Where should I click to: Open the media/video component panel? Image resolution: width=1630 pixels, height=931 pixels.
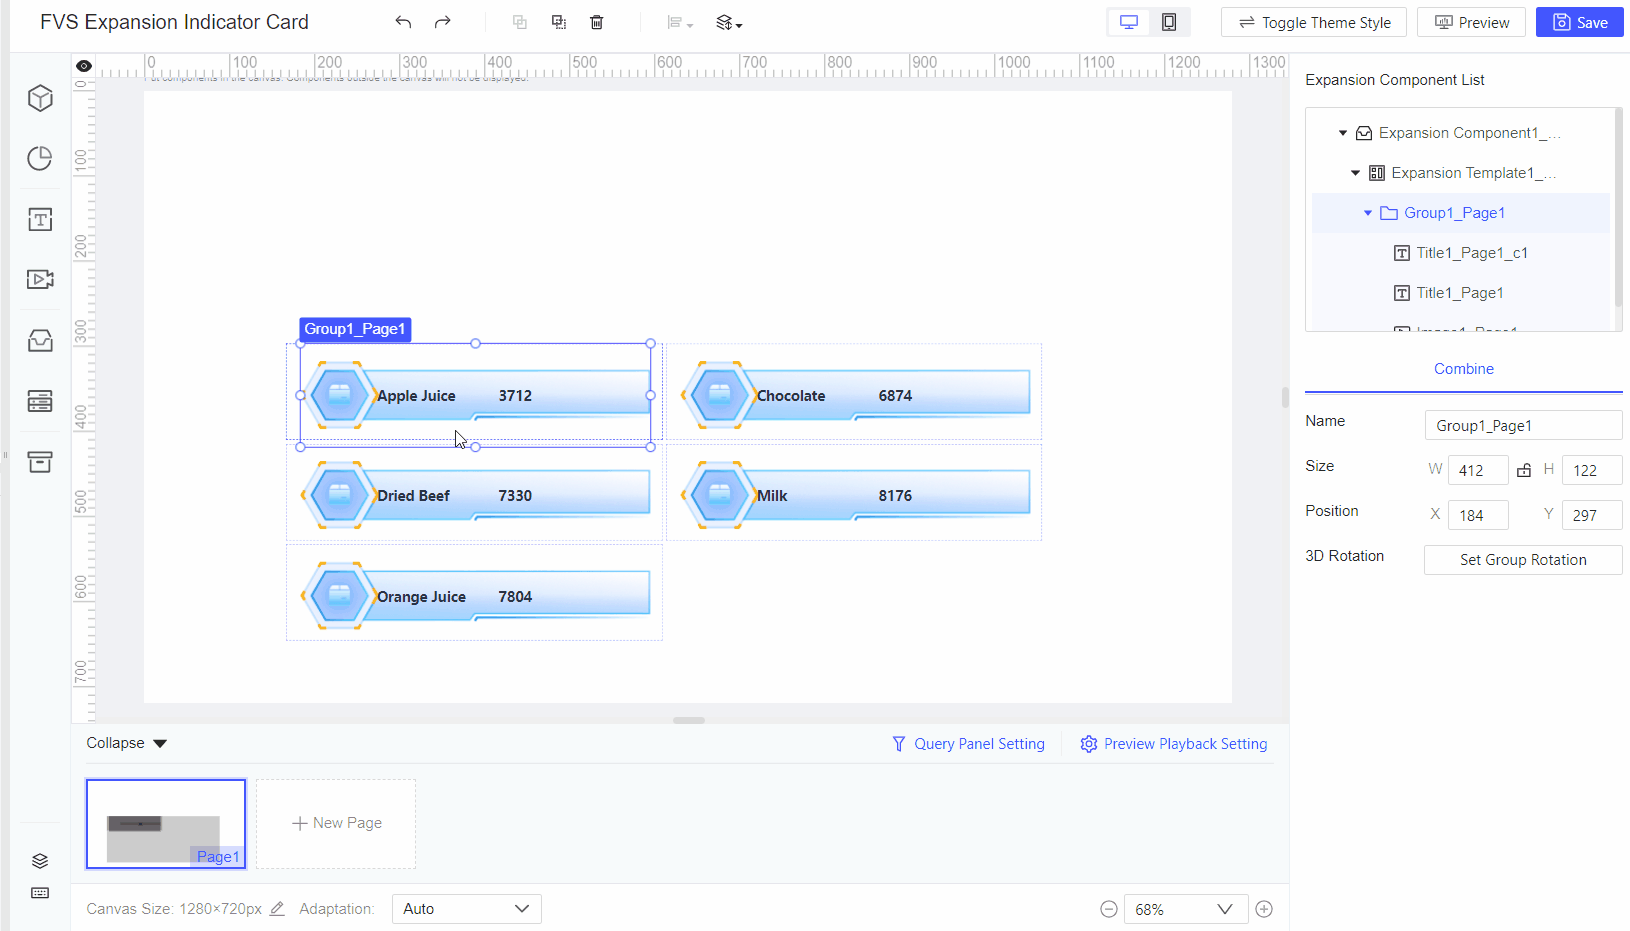(x=40, y=280)
